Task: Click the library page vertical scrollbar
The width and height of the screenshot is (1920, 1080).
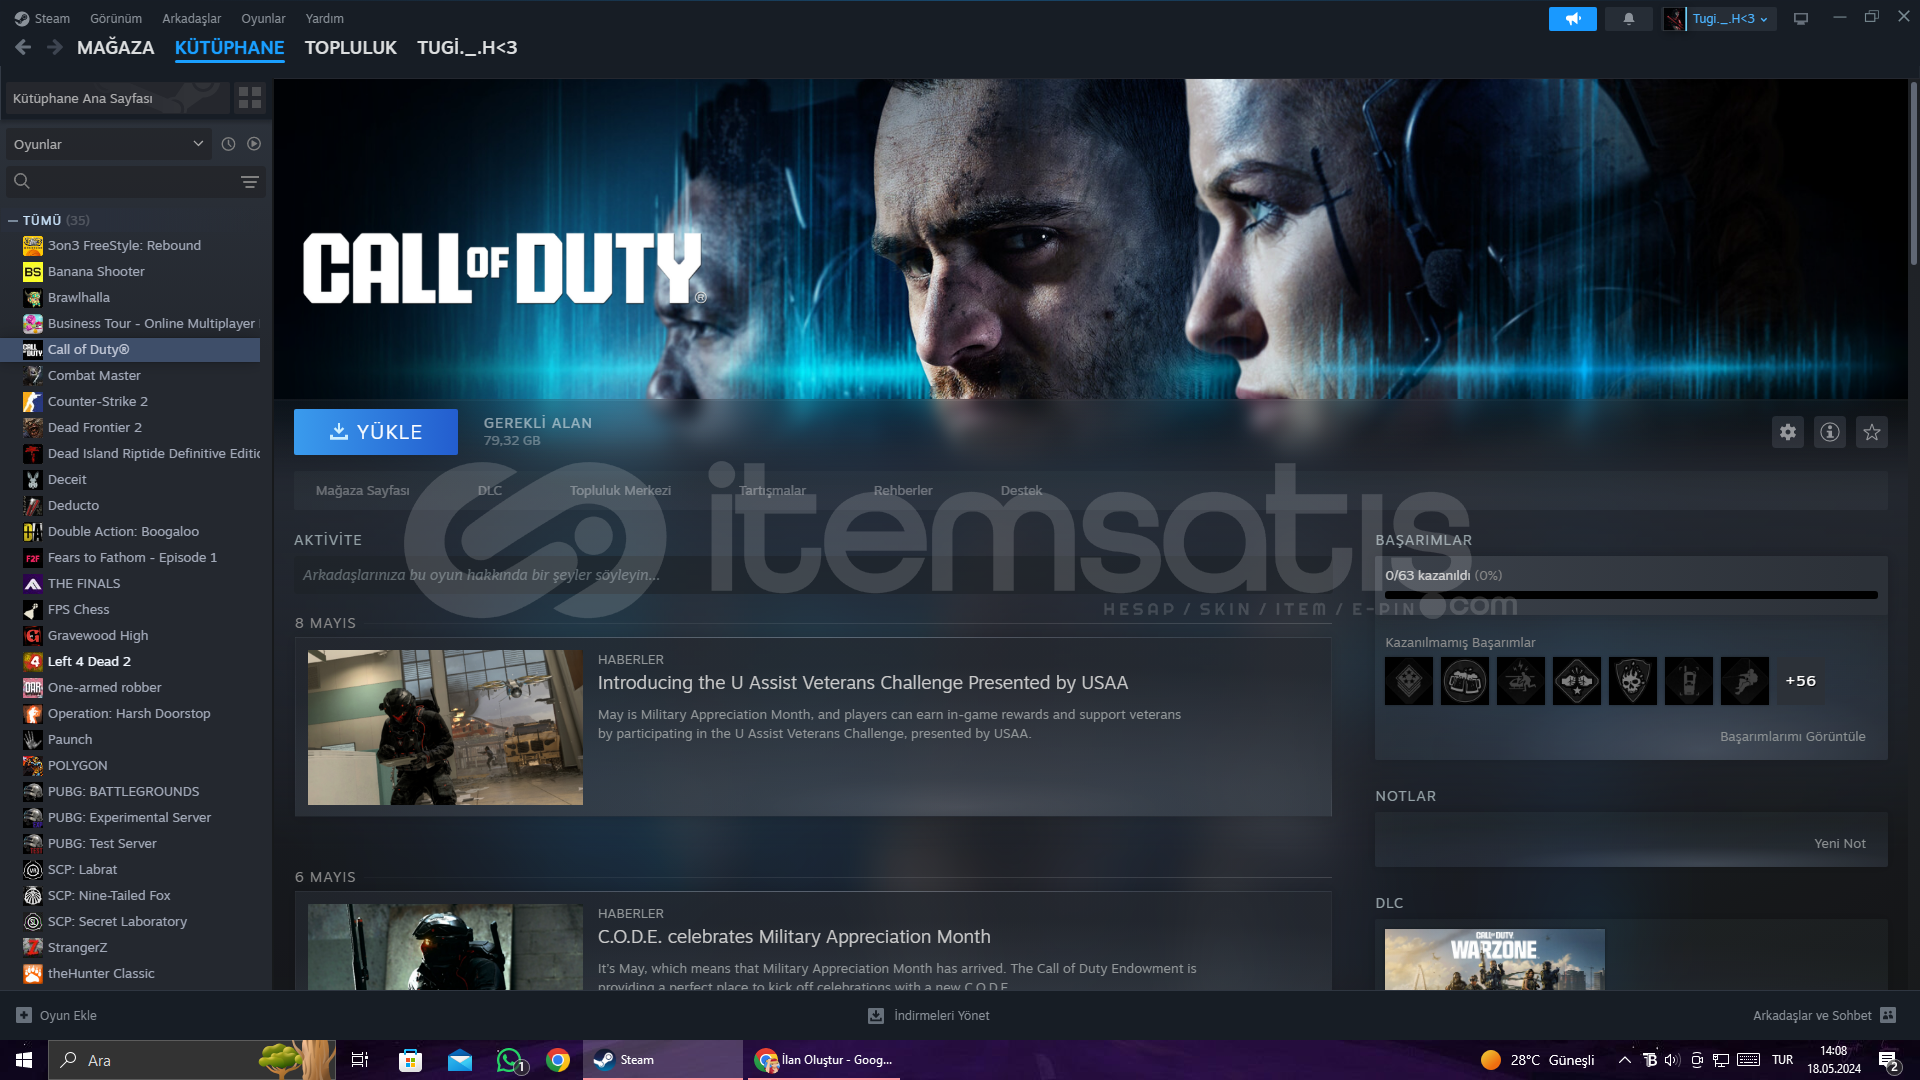Action: click(1914, 173)
